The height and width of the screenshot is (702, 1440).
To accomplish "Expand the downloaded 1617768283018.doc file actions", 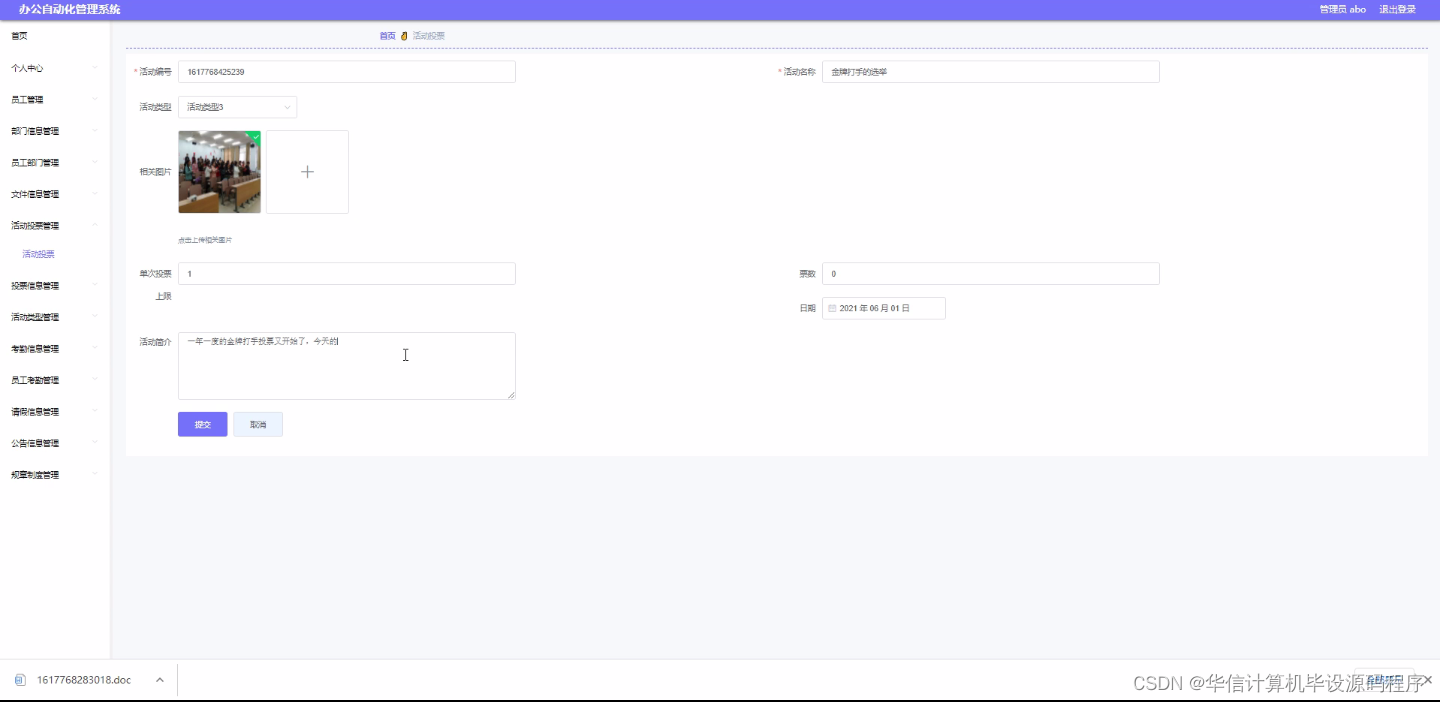I will click(x=159, y=679).
